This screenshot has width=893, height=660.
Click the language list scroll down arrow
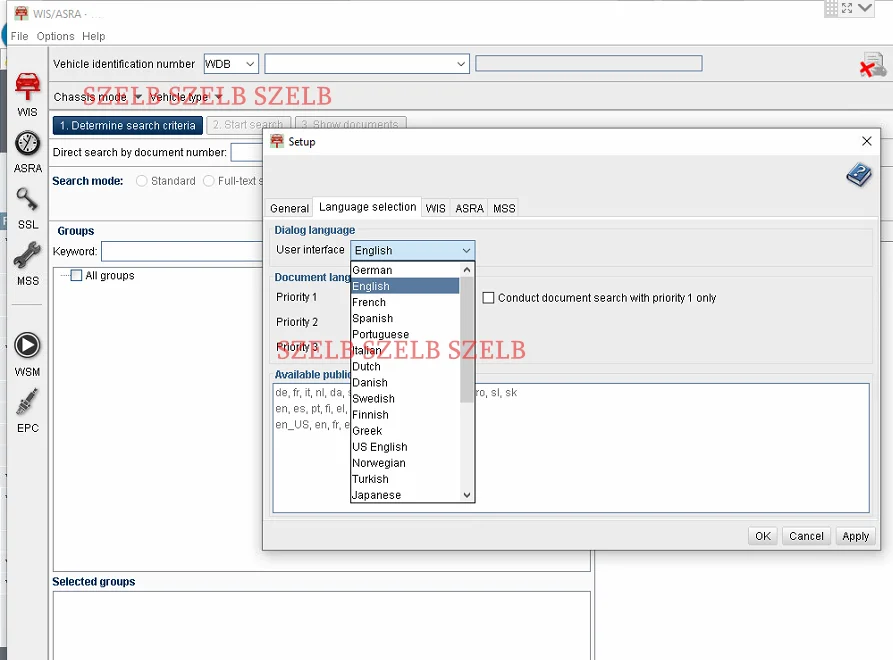tap(467, 495)
